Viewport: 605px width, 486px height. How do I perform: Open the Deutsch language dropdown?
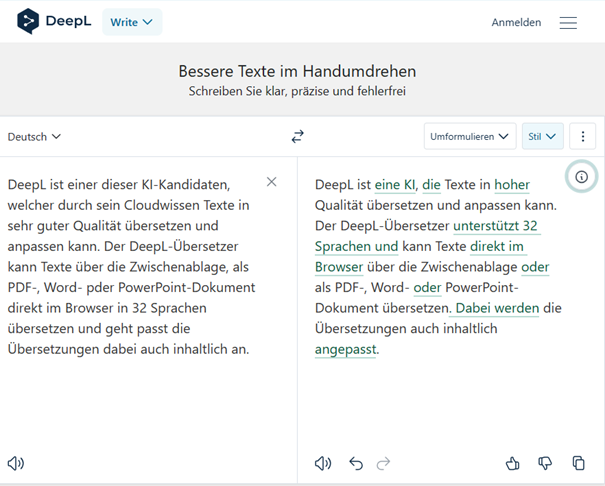(34, 136)
